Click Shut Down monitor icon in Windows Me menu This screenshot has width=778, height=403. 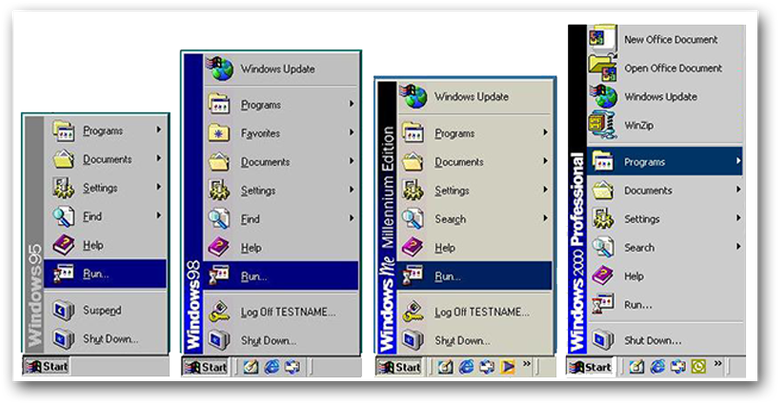pos(413,340)
